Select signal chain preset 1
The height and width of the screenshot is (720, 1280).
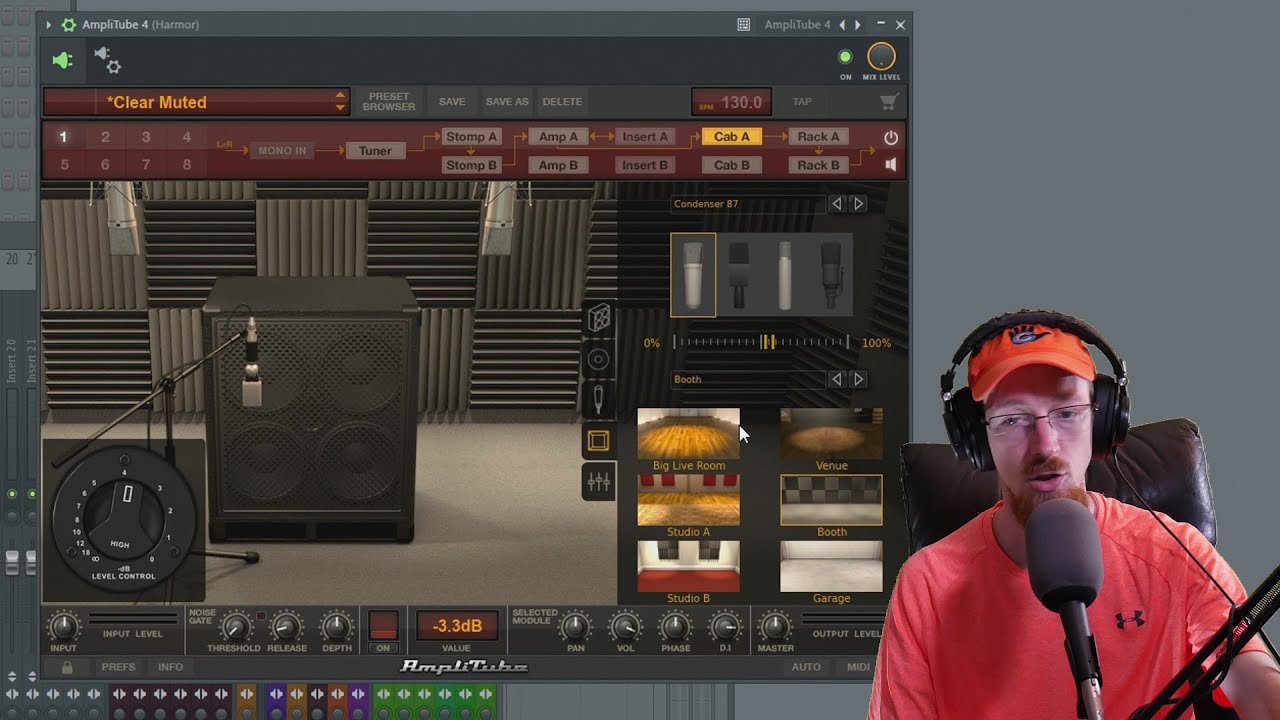click(63, 137)
